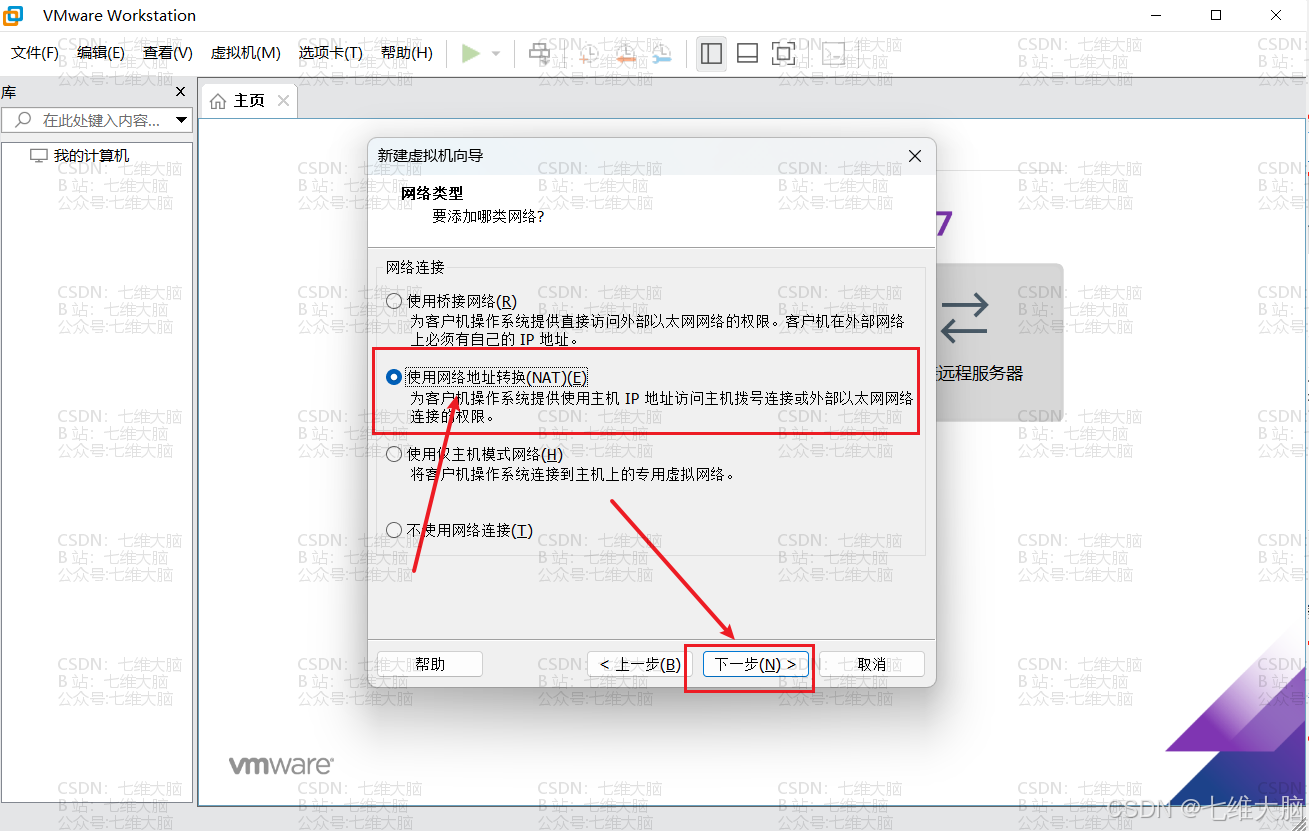Click < 上一步(B) button

pyautogui.click(x=640, y=664)
